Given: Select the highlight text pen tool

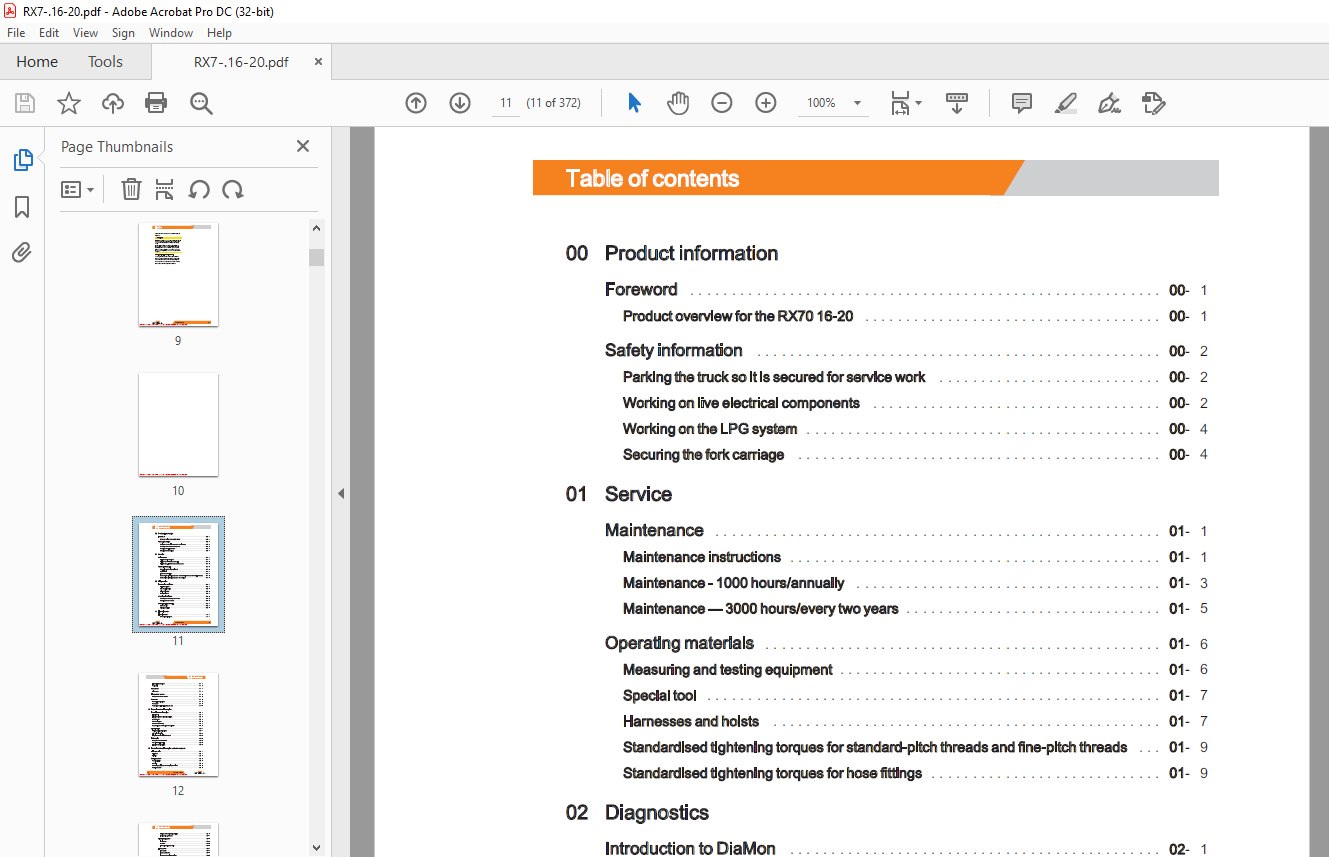Looking at the screenshot, I should [1066, 103].
